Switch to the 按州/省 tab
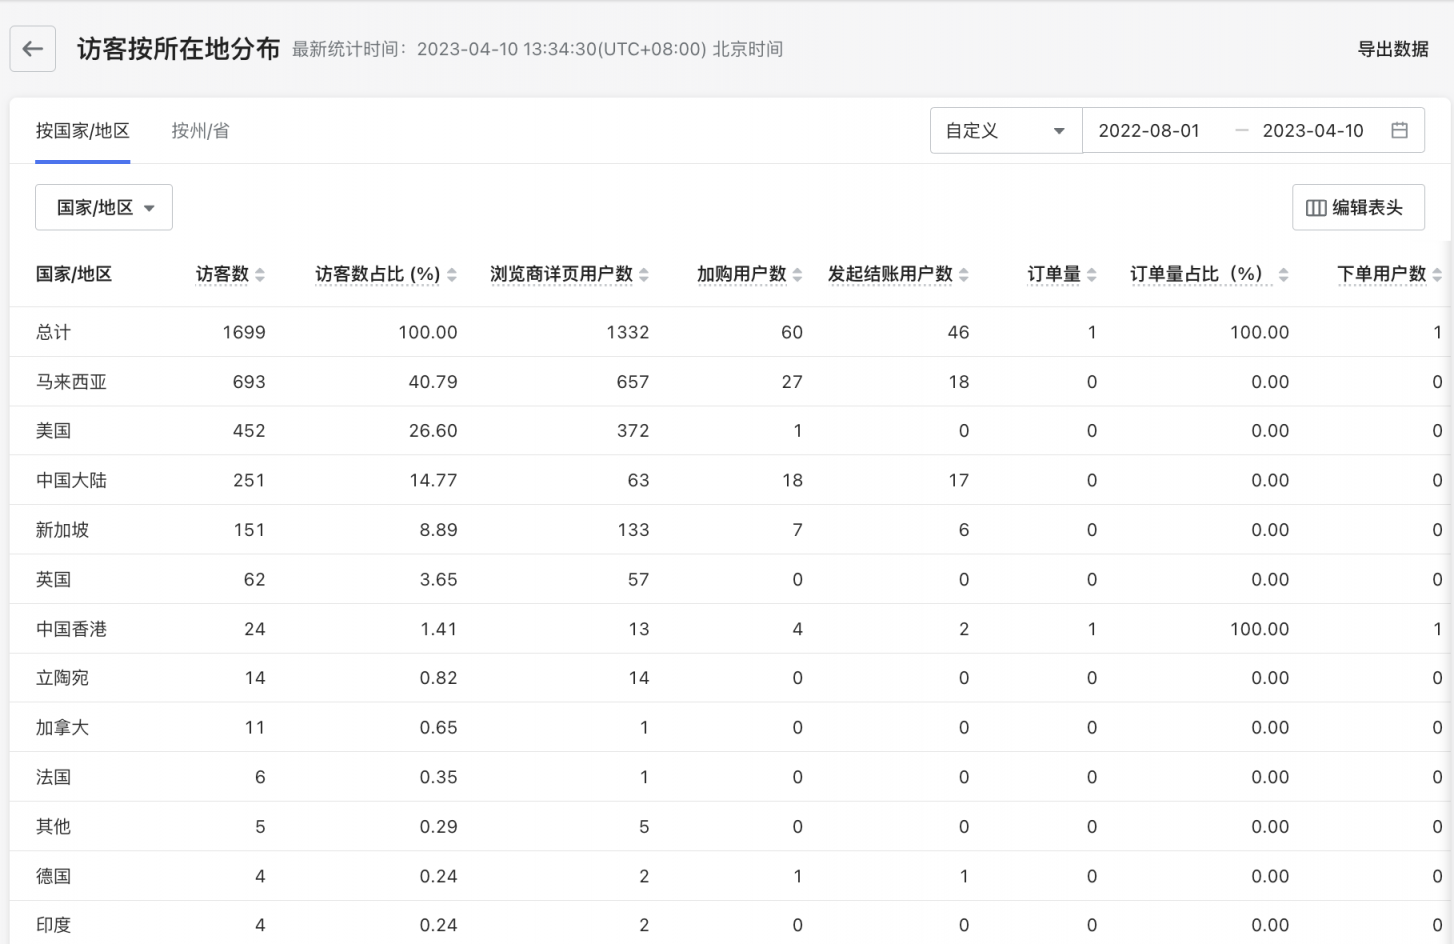The image size is (1454, 944). coord(199,130)
